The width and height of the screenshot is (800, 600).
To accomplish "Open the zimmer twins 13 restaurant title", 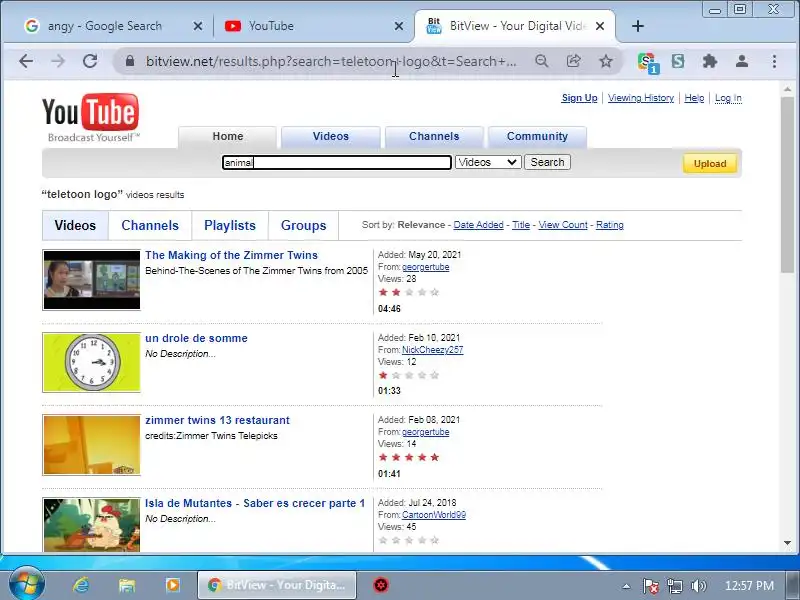I will coord(217,420).
